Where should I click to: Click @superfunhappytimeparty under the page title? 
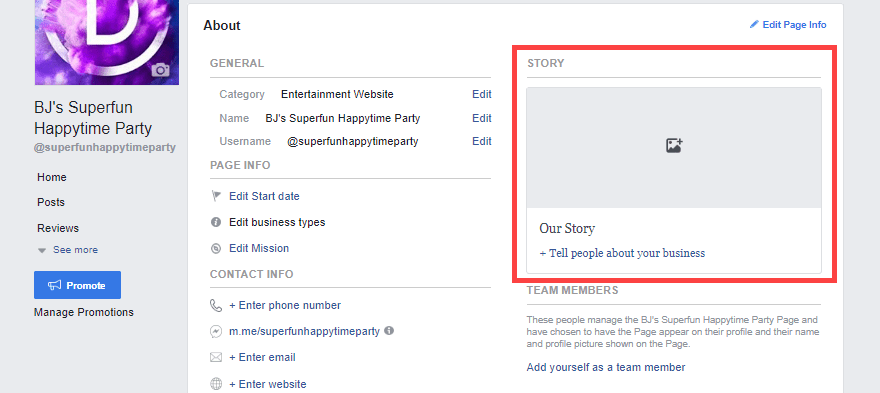point(105,148)
